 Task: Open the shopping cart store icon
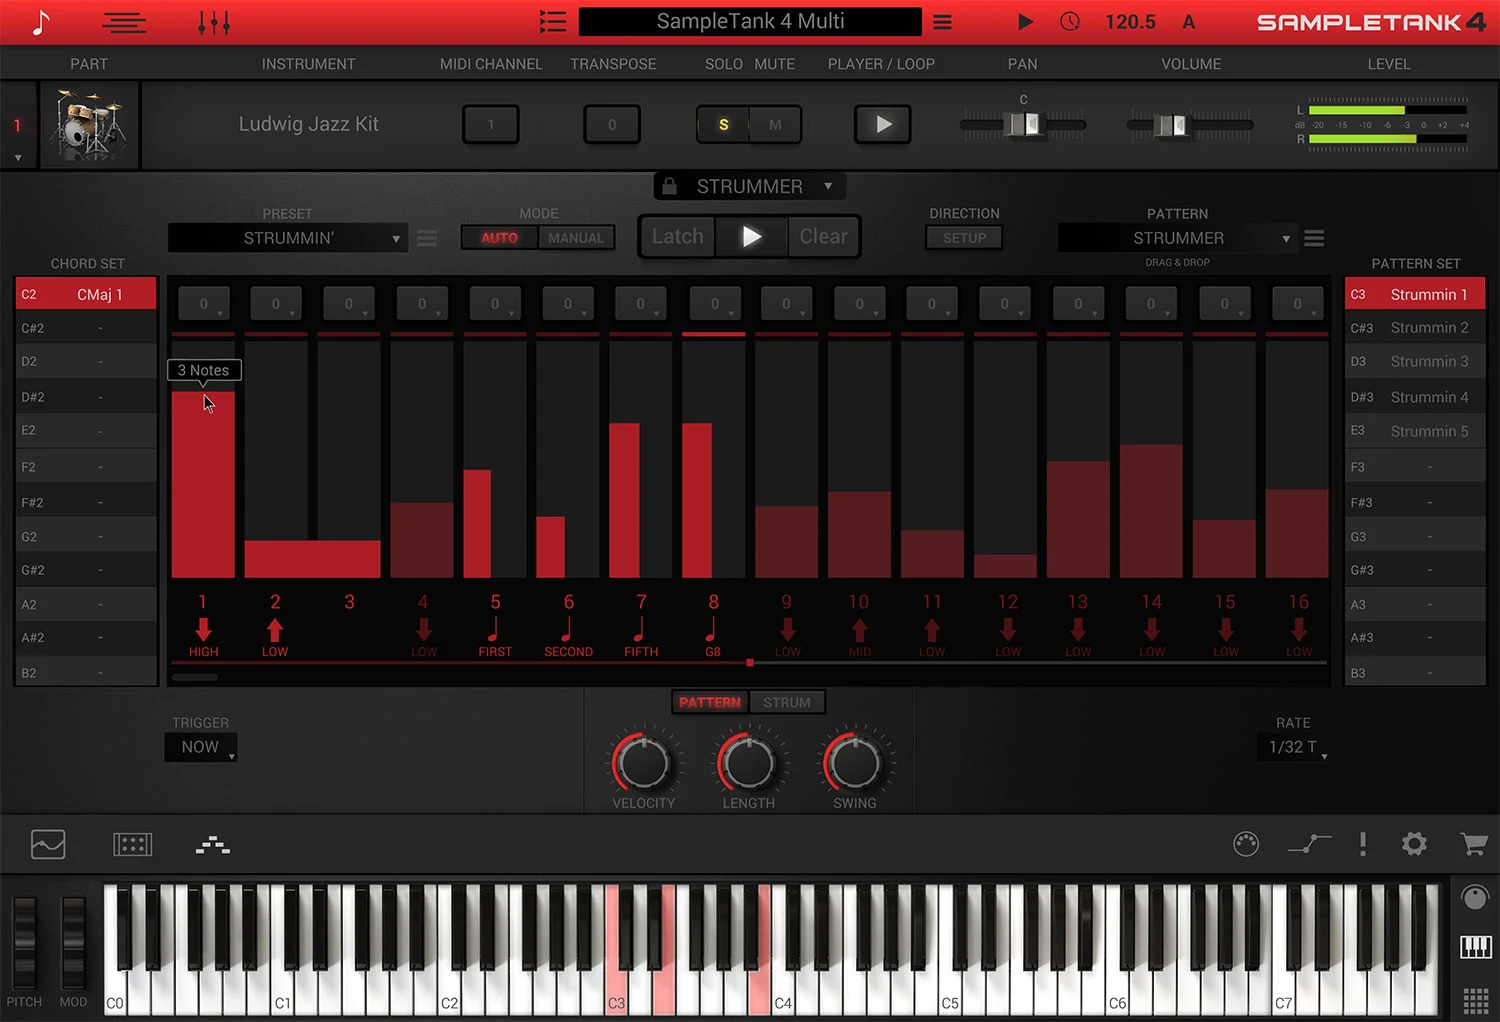point(1473,844)
